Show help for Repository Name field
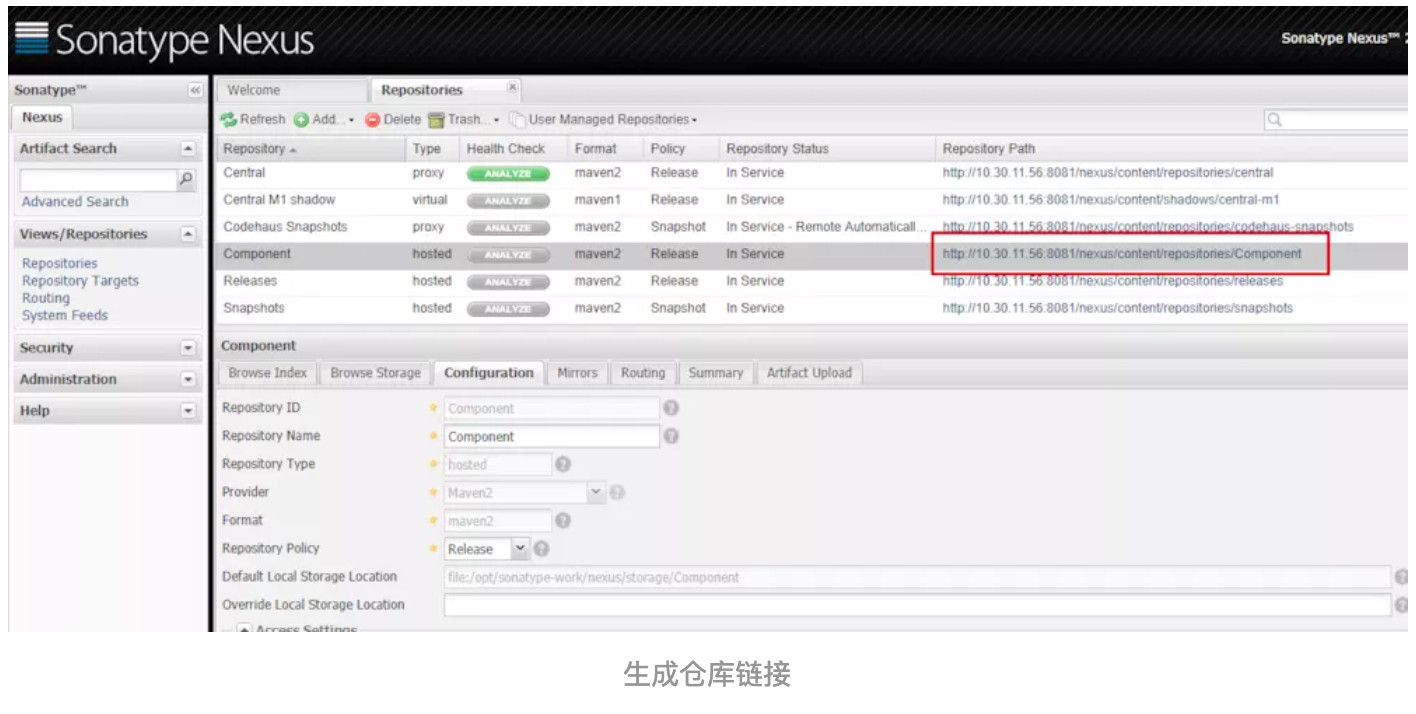 [671, 436]
